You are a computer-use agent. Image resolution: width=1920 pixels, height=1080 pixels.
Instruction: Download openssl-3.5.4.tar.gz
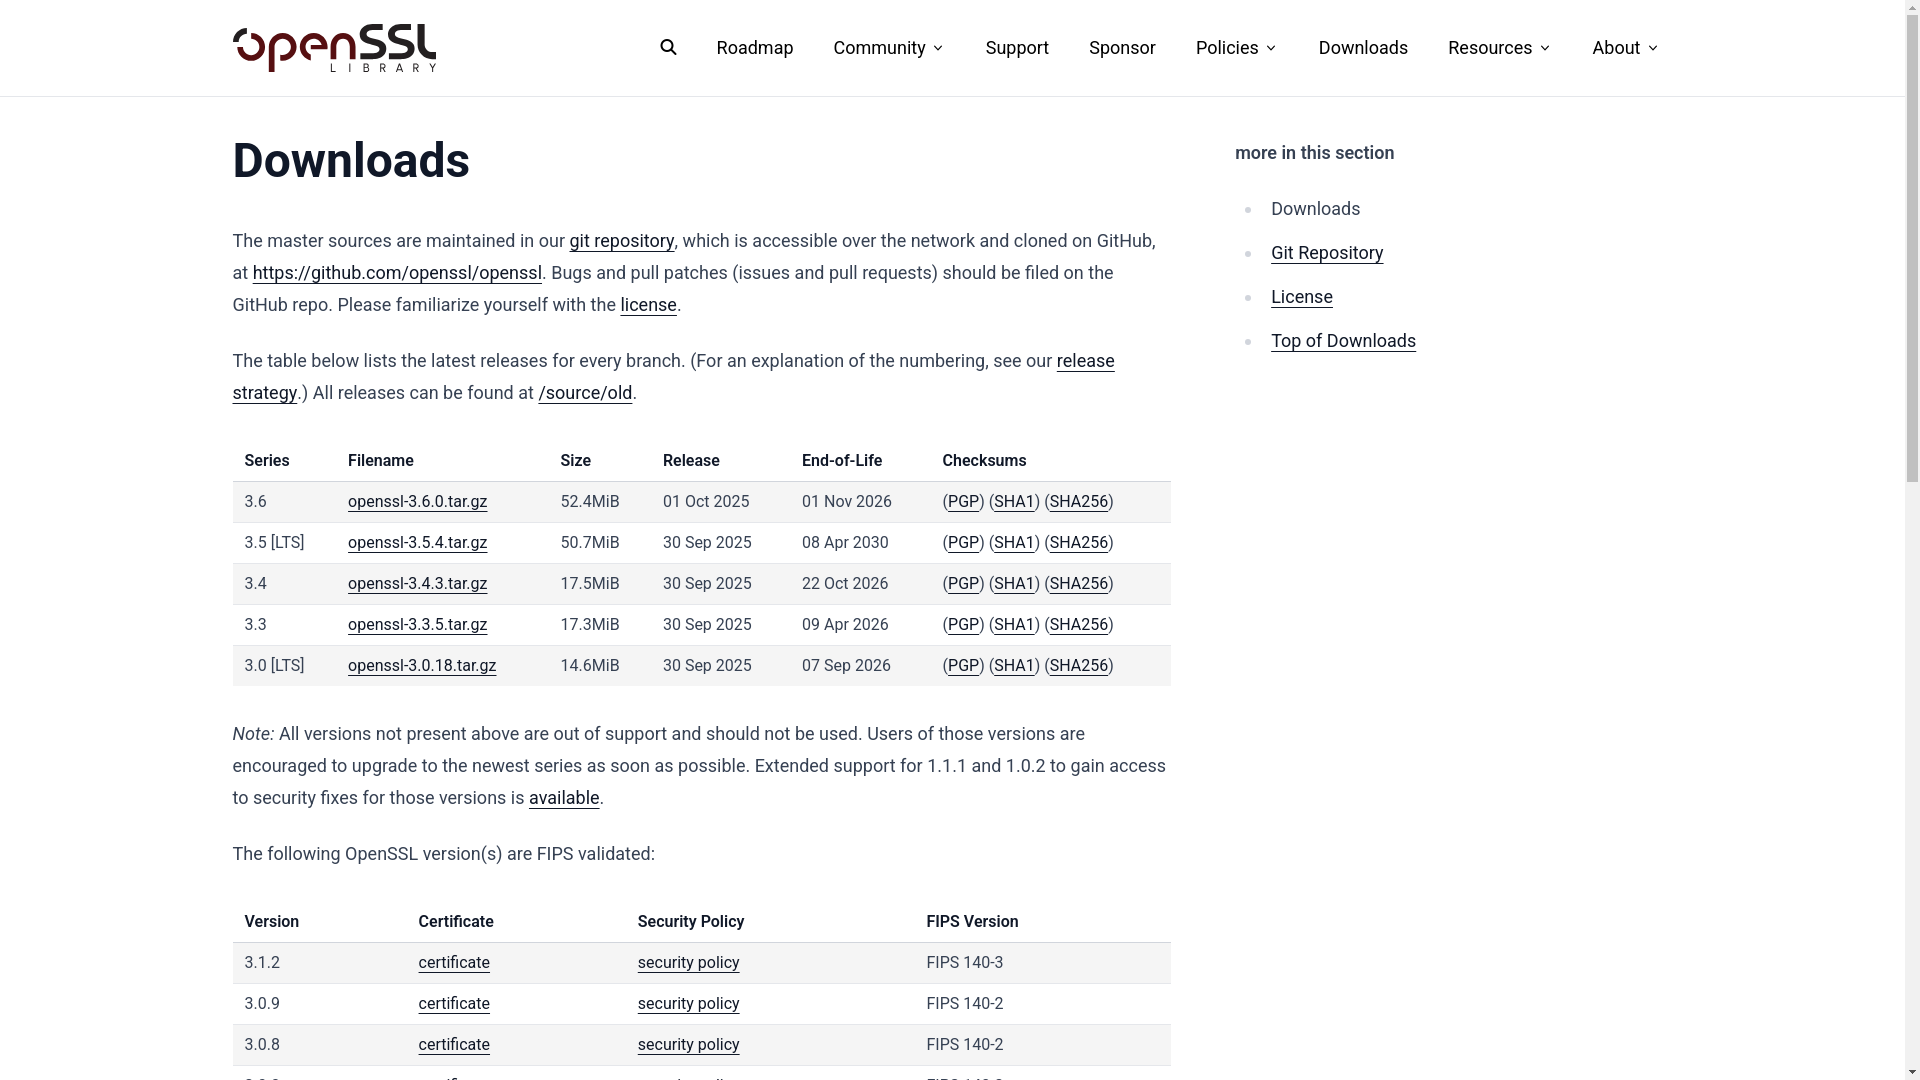[417, 543]
